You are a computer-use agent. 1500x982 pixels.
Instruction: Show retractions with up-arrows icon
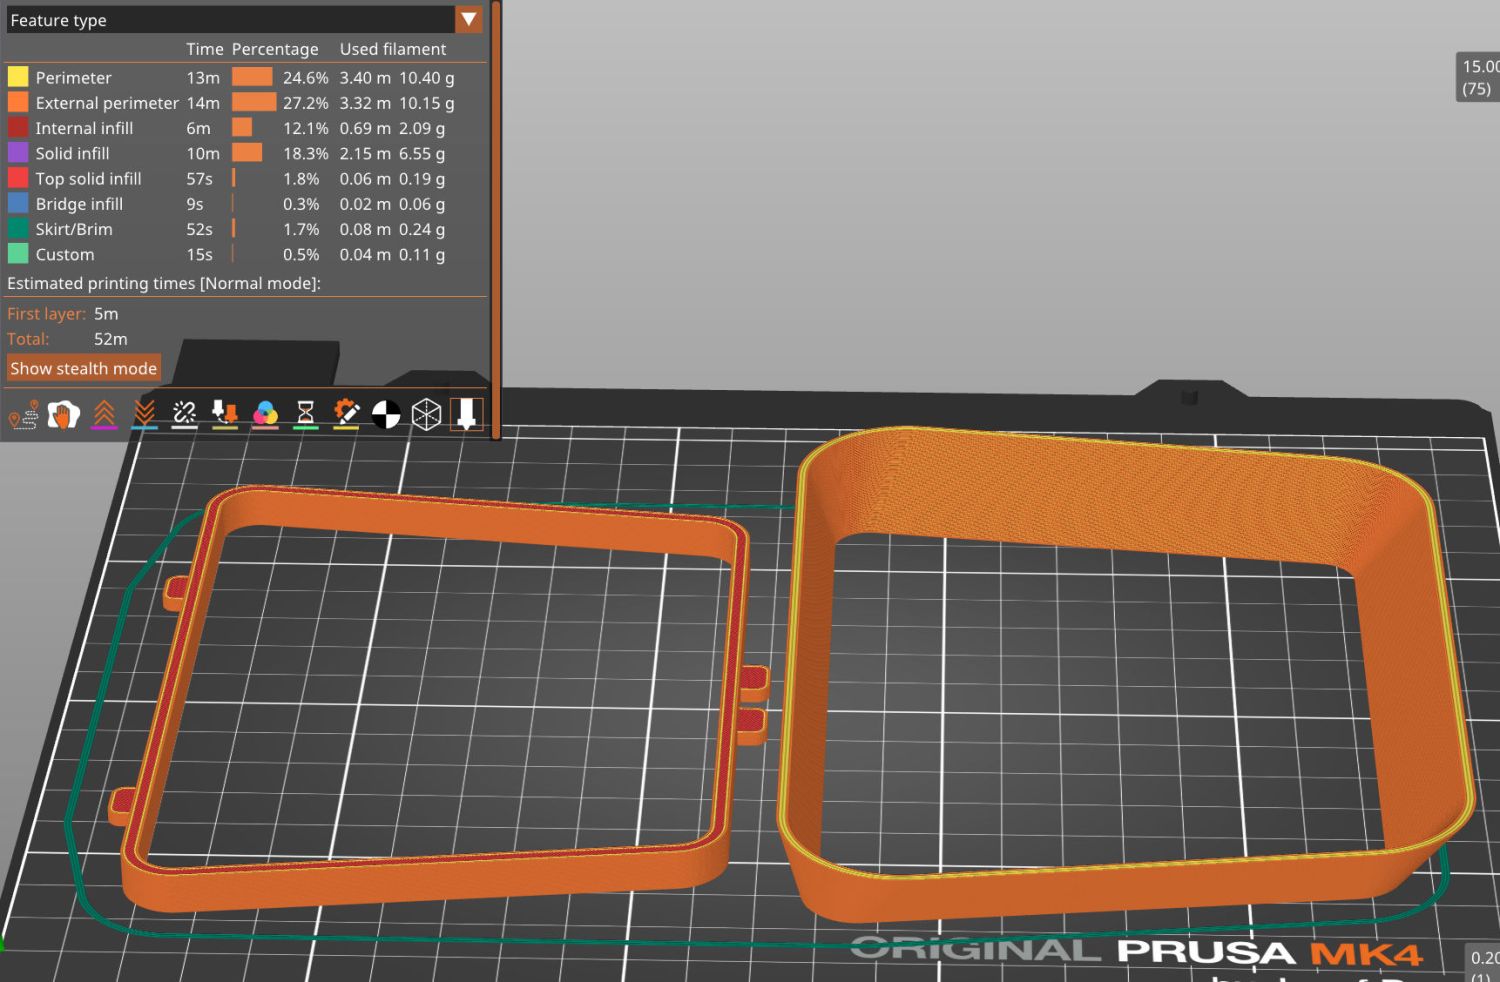coord(104,414)
